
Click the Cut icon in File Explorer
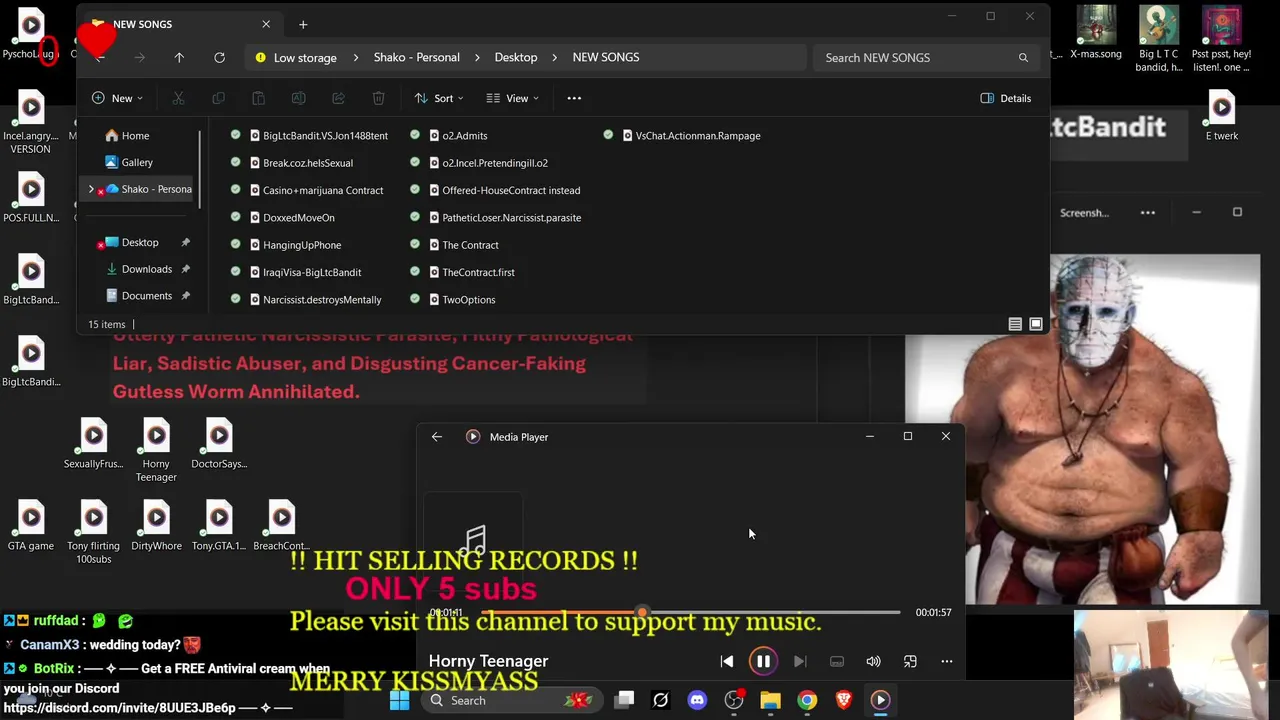[x=178, y=98]
